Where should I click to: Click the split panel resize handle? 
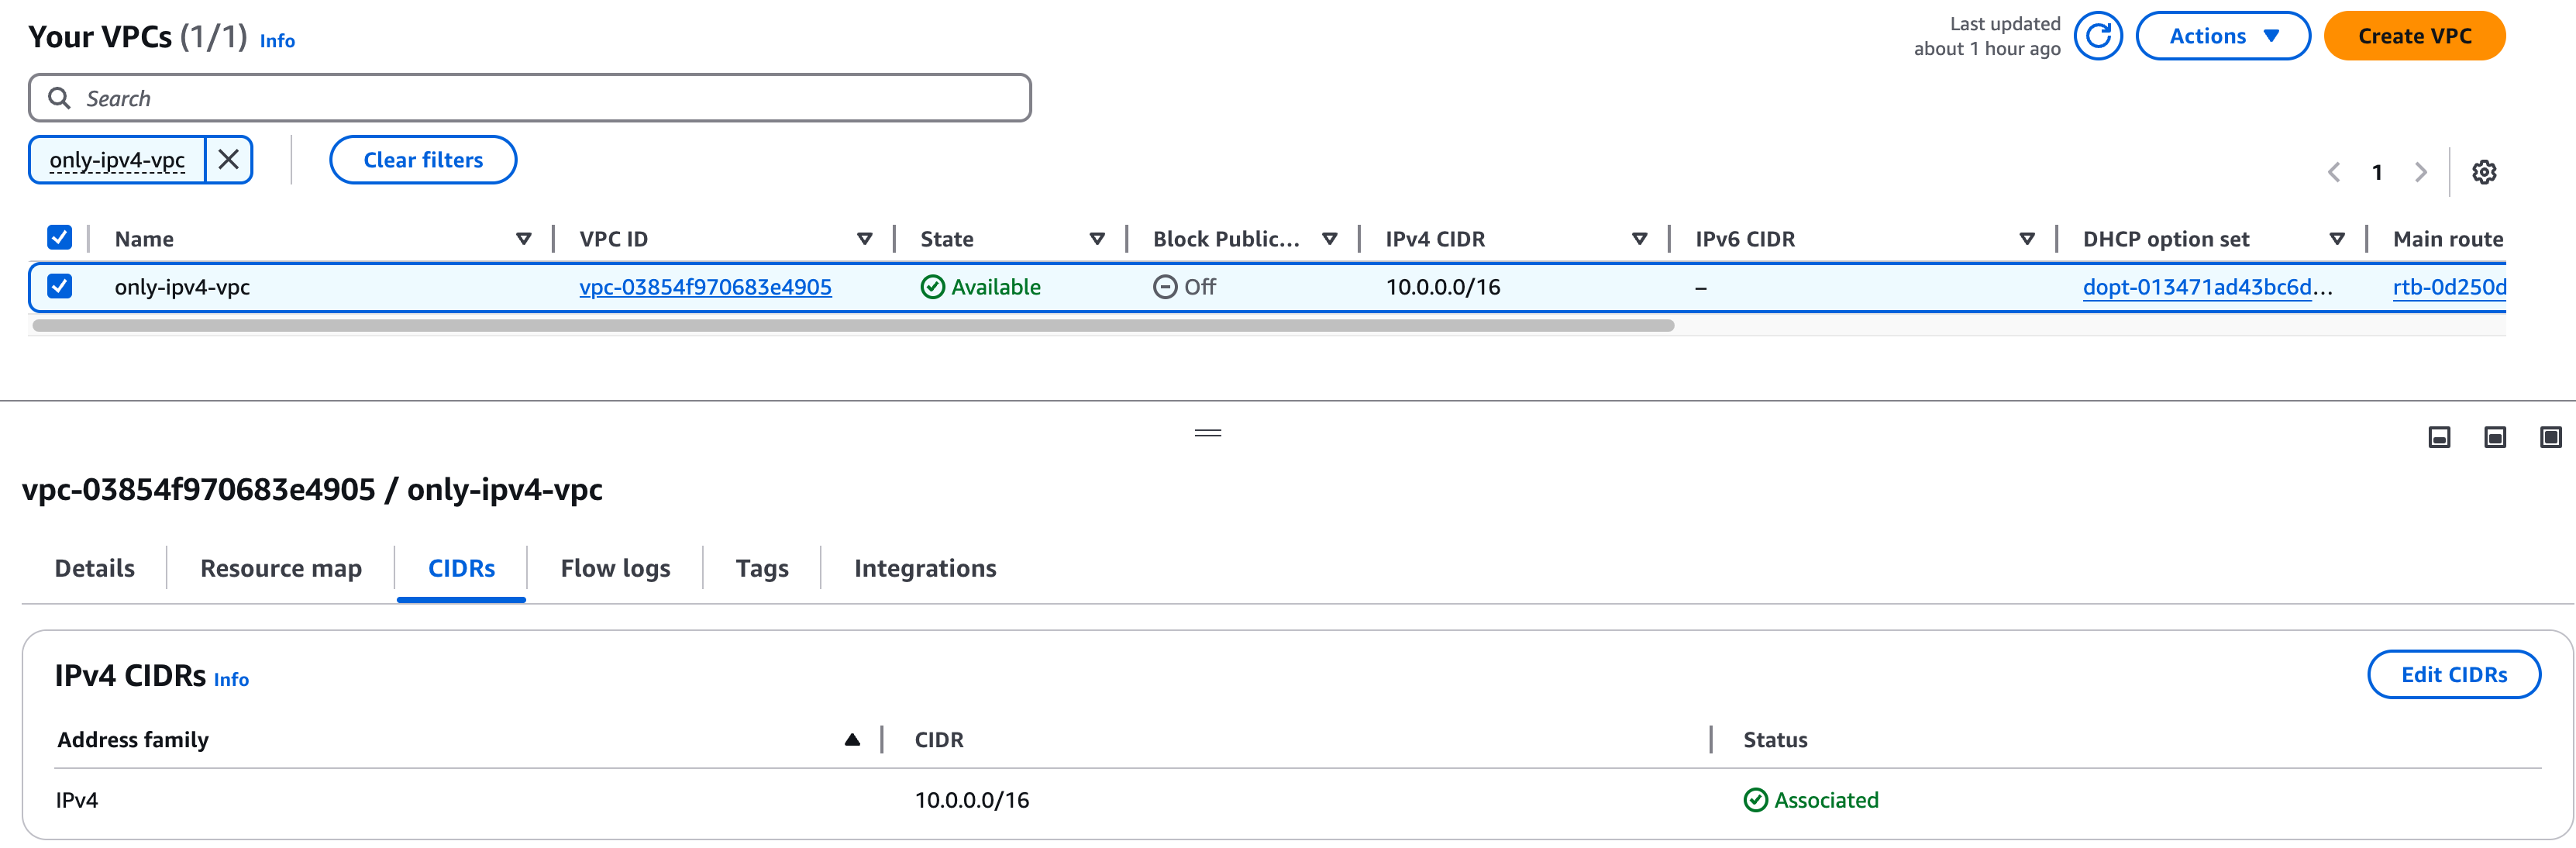pyautogui.click(x=1208, y=433)
